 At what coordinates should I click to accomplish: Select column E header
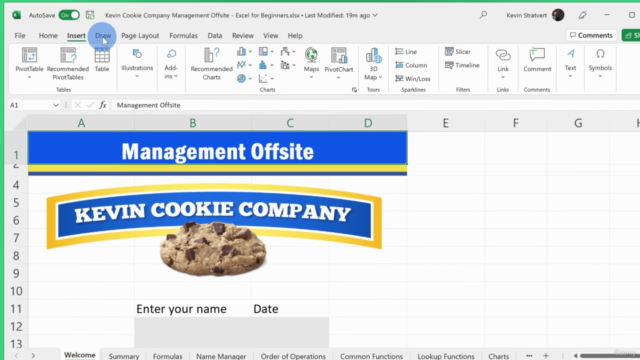point(445,123)
